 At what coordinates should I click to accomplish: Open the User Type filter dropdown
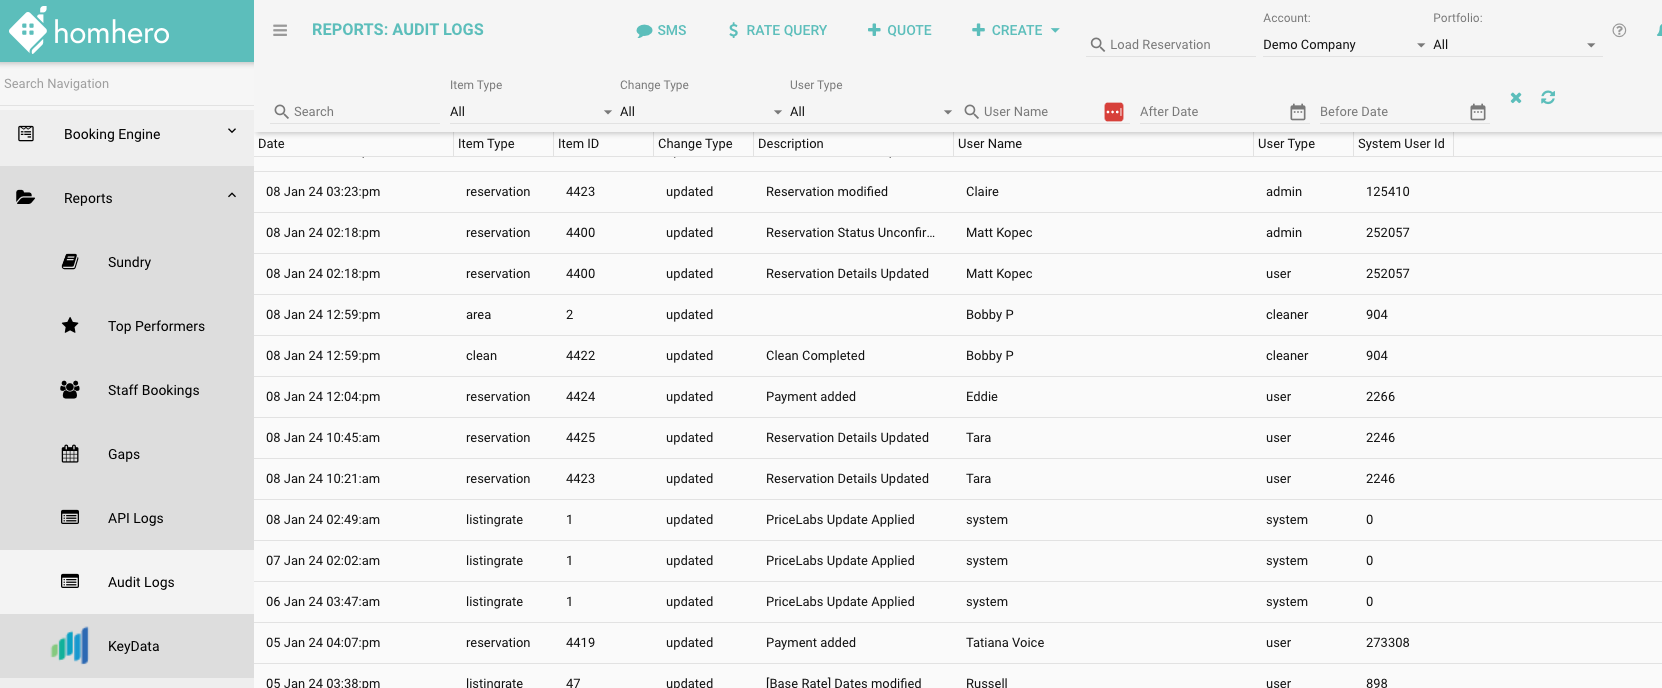870,112
